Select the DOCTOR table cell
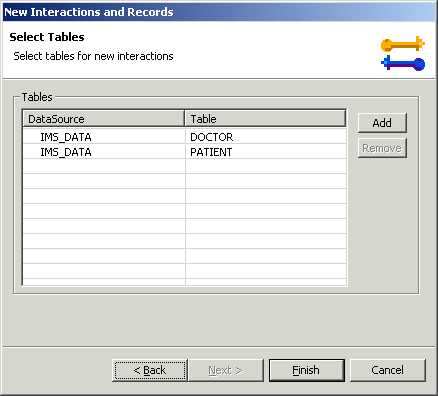 tap(211, 137)
